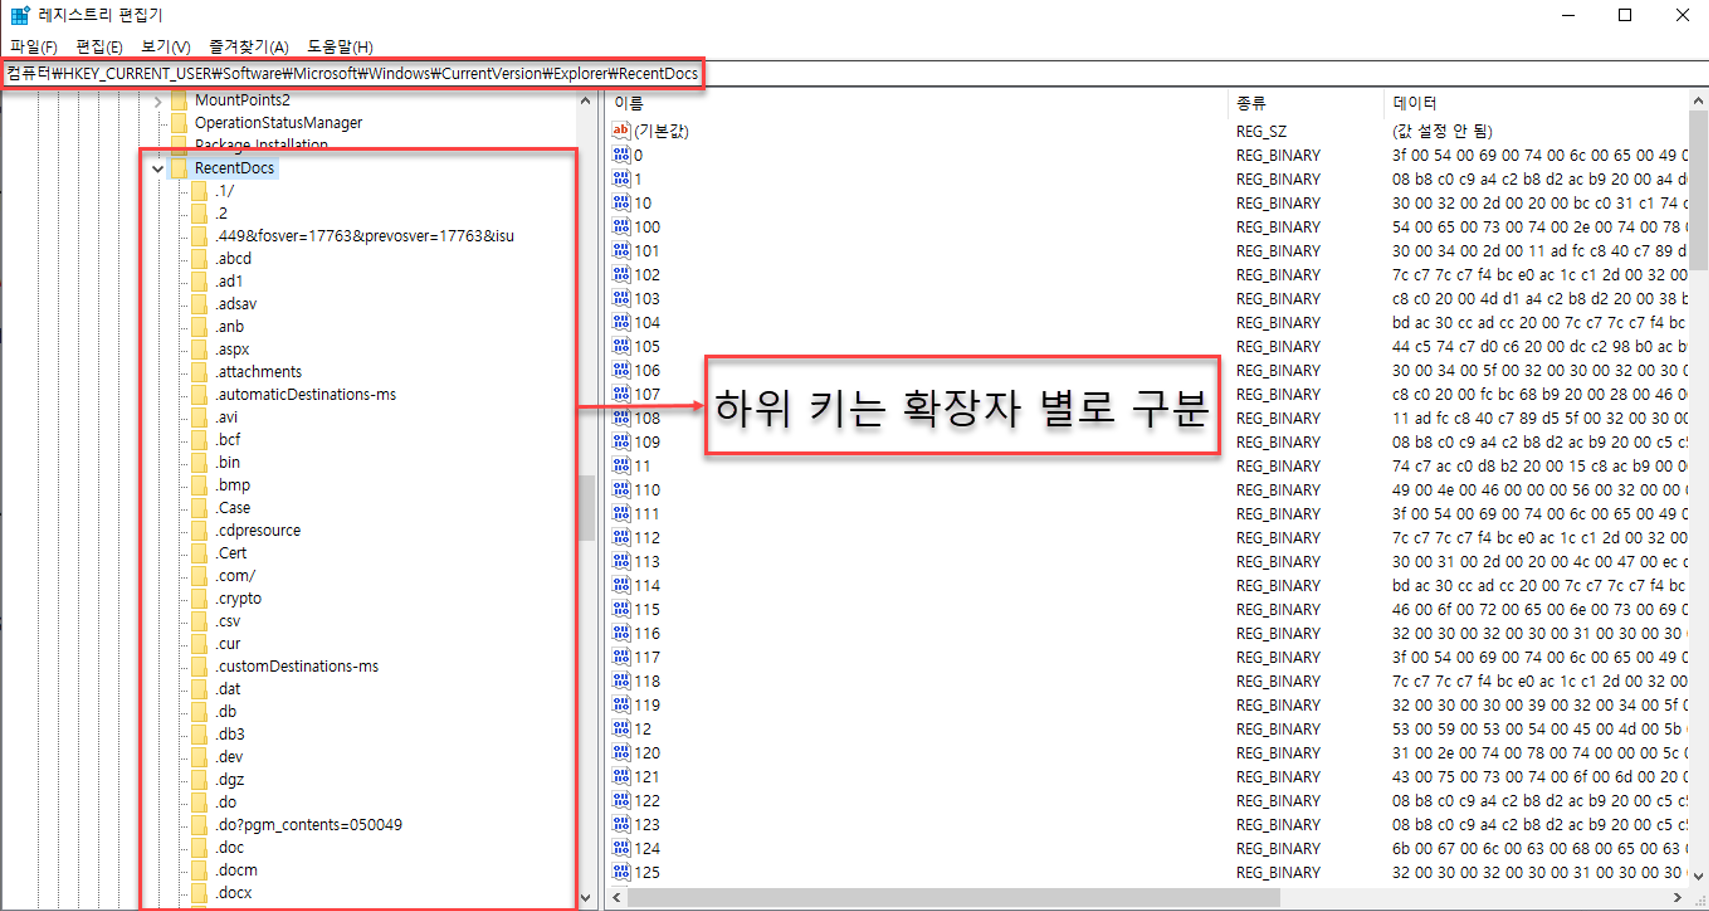The width and height of the screenshot is (1709, 911).
Task: Click the 데이터 column header
Action: pyautogui.click(x=1414, y=103)
